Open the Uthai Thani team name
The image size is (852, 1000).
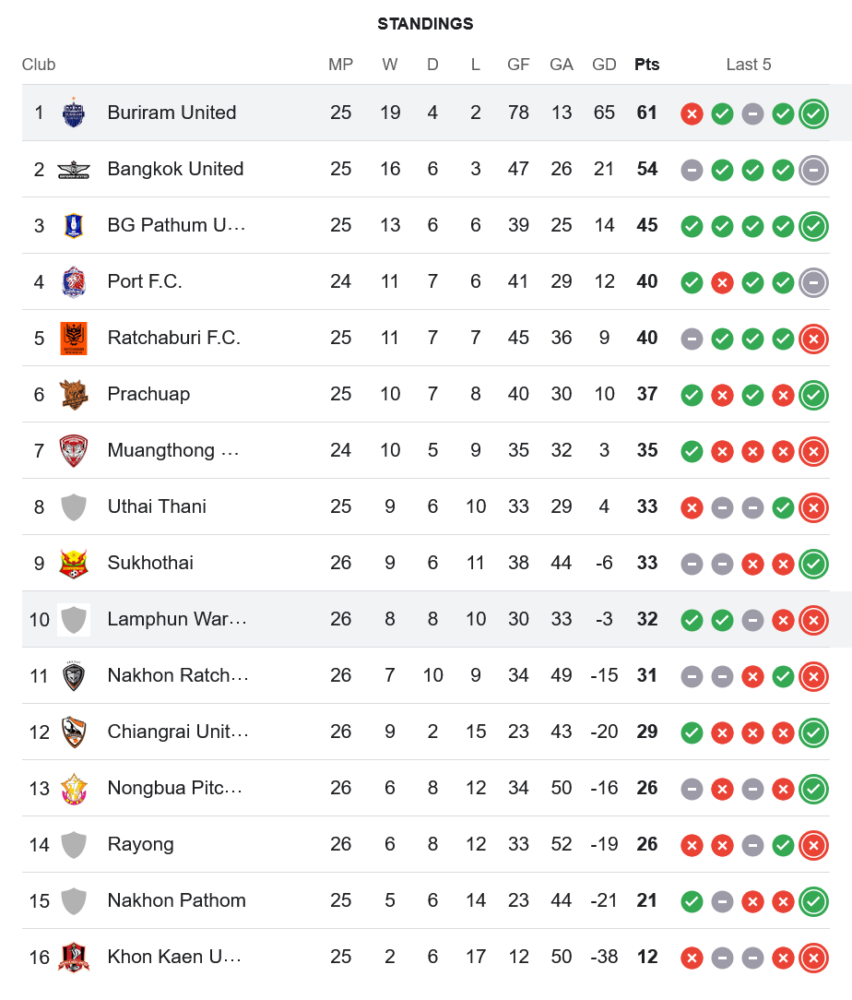click(157, 507)
